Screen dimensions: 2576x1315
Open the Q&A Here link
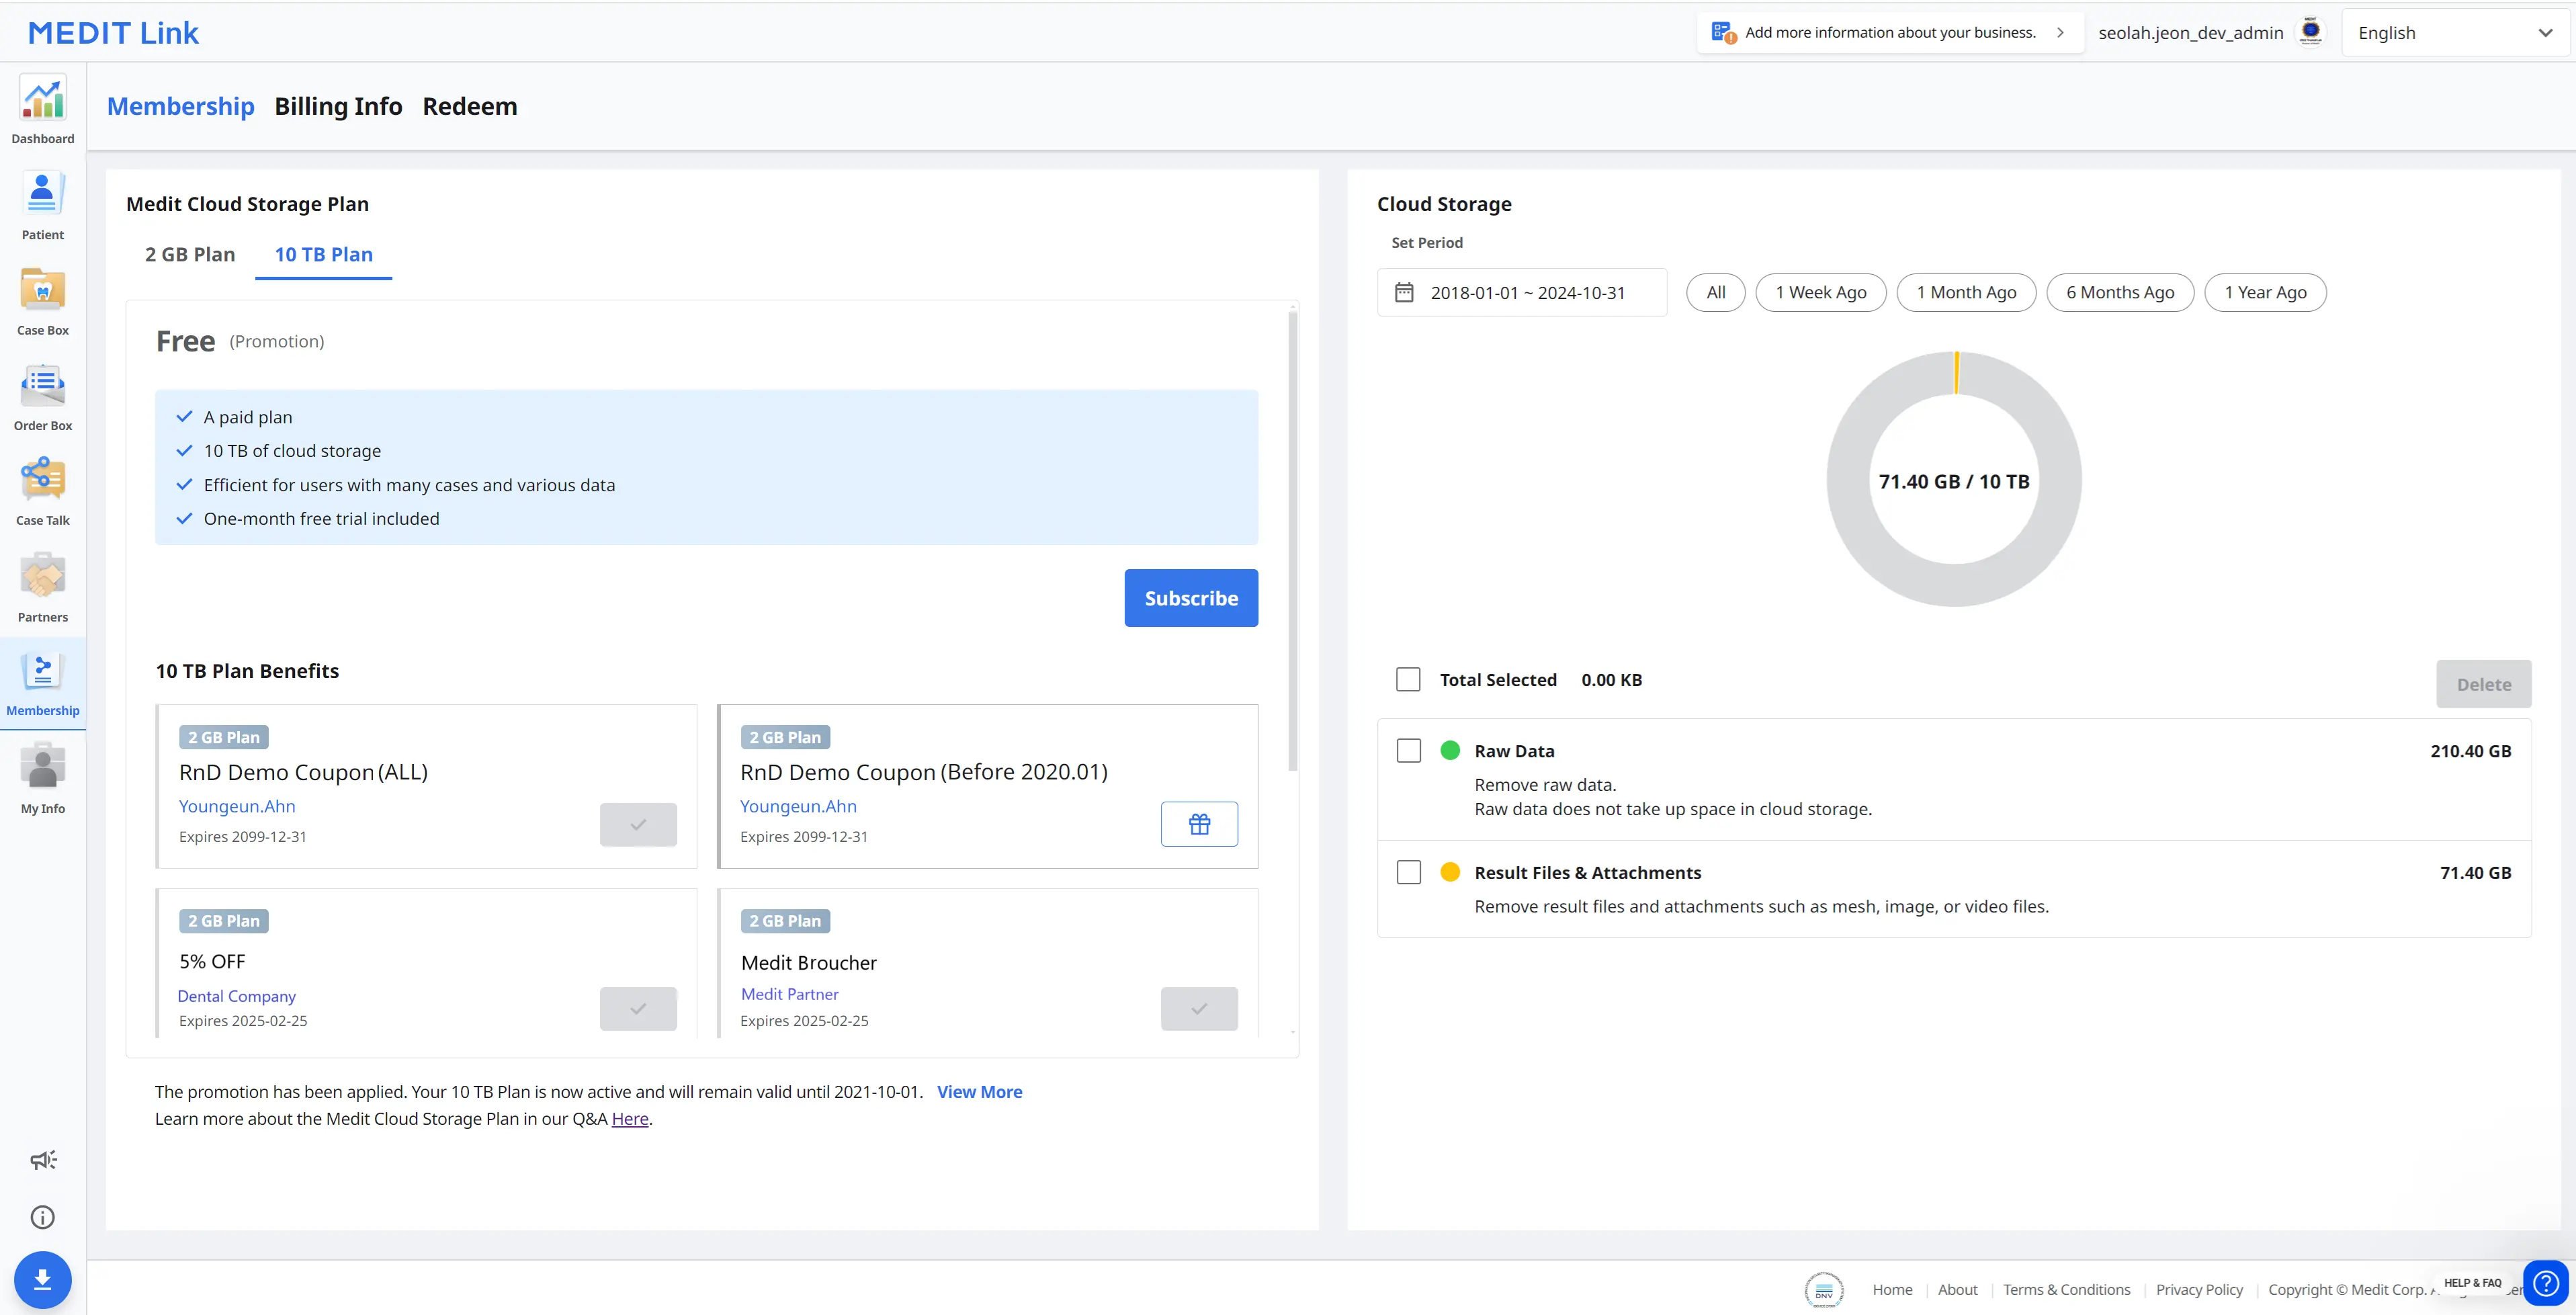(x=630, y=1118)
